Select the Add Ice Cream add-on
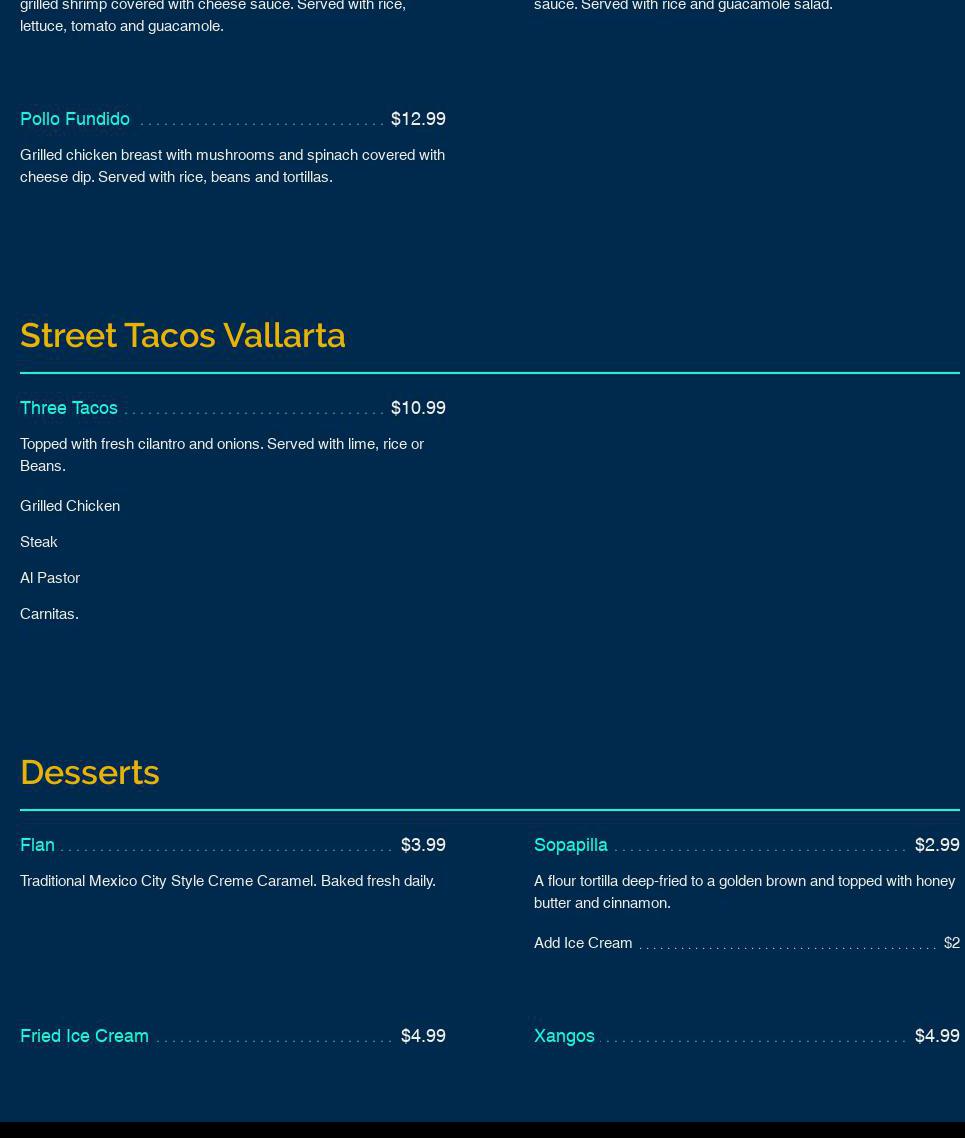The width and height of the screenshot is (965, 1138). 583,943
